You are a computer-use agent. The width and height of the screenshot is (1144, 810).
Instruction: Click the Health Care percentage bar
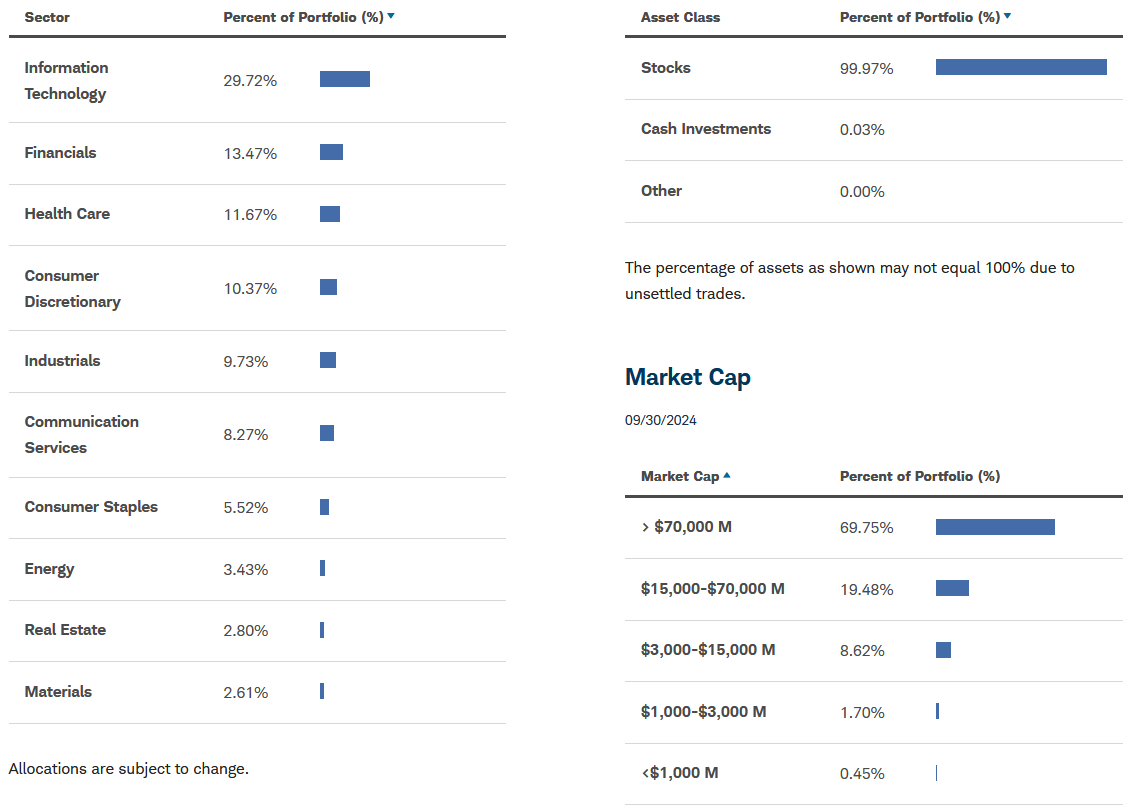click(330, 214)
